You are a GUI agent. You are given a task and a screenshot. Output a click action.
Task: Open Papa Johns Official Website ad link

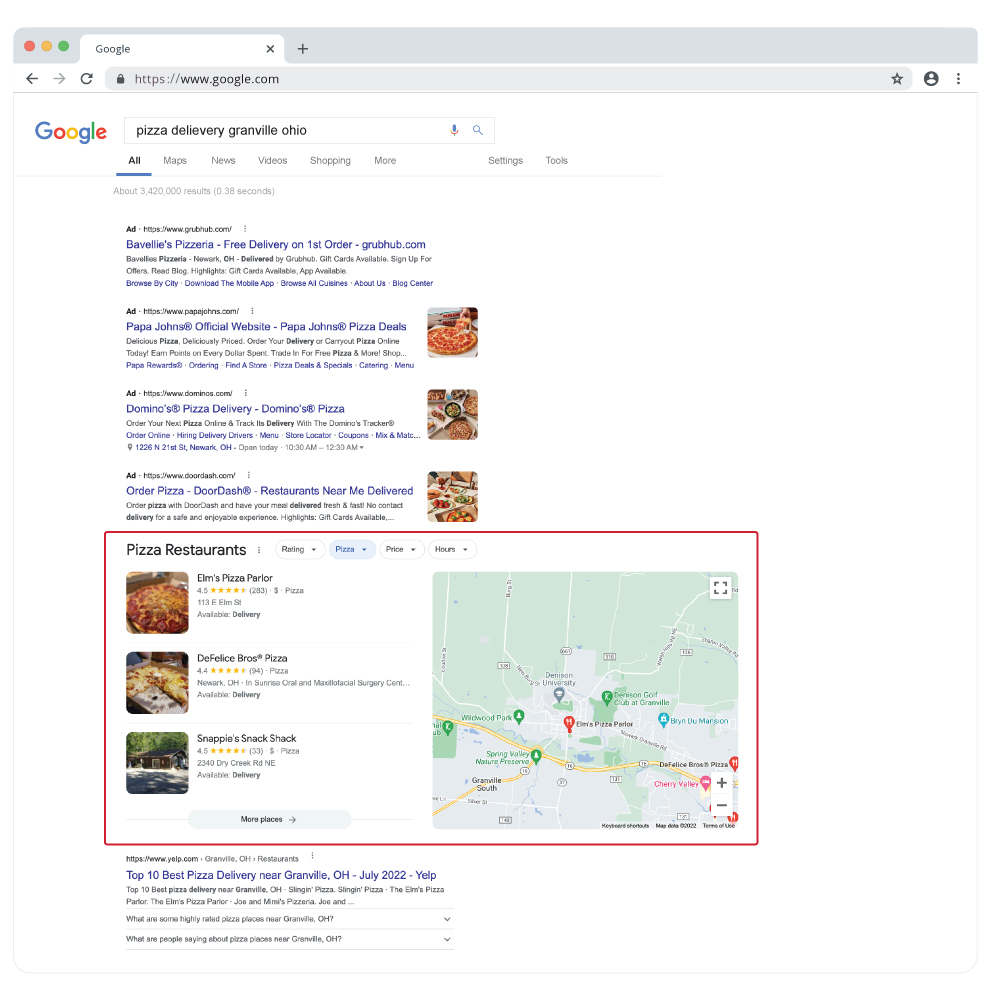tap(266, 327)
